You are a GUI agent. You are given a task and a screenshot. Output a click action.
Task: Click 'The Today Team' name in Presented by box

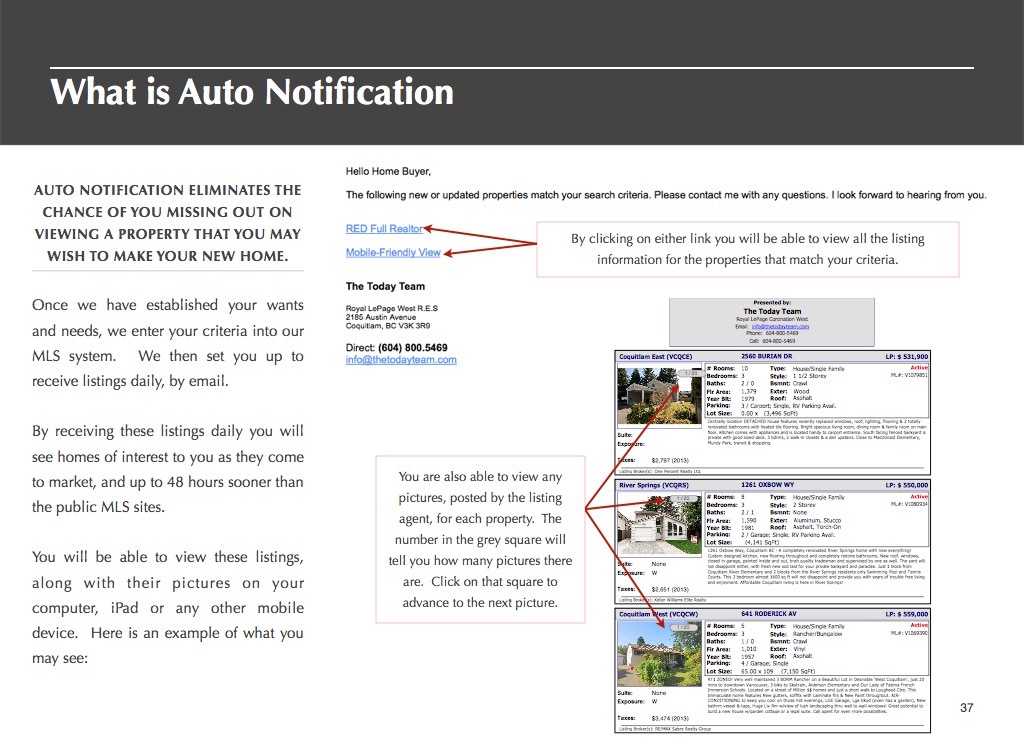click(x=772, y=311)
